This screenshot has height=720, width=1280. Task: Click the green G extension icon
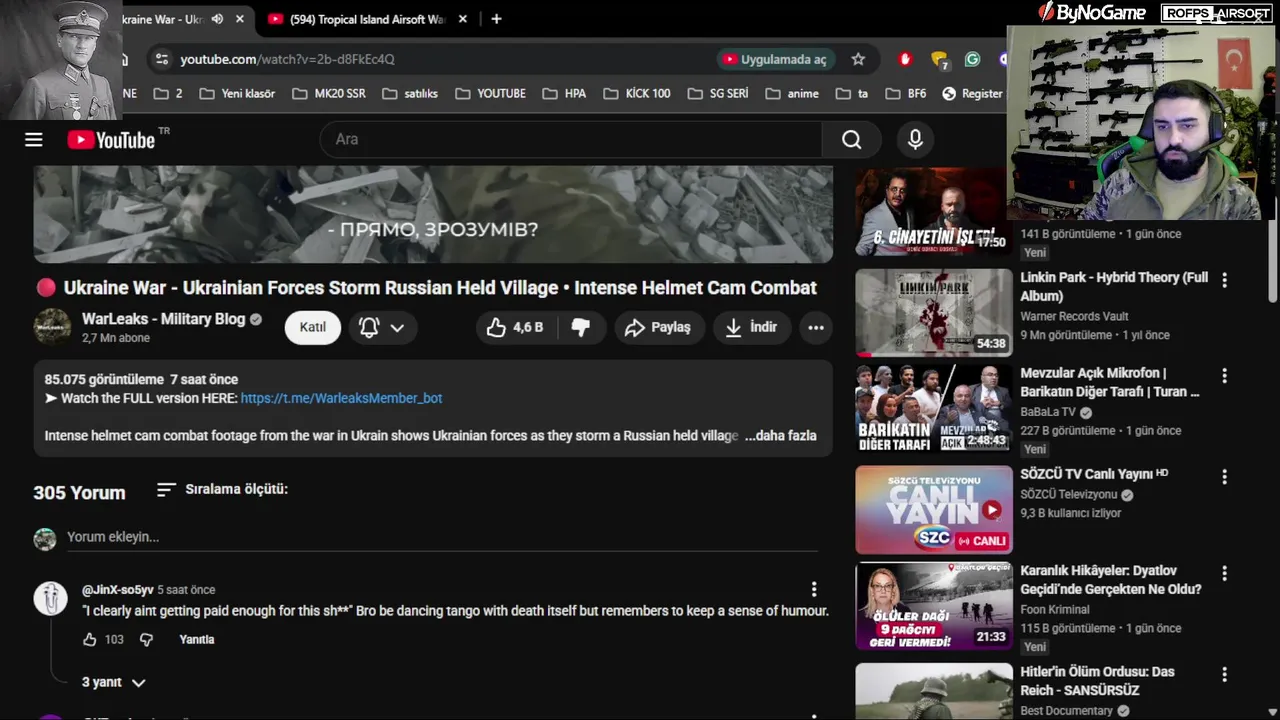972,59
